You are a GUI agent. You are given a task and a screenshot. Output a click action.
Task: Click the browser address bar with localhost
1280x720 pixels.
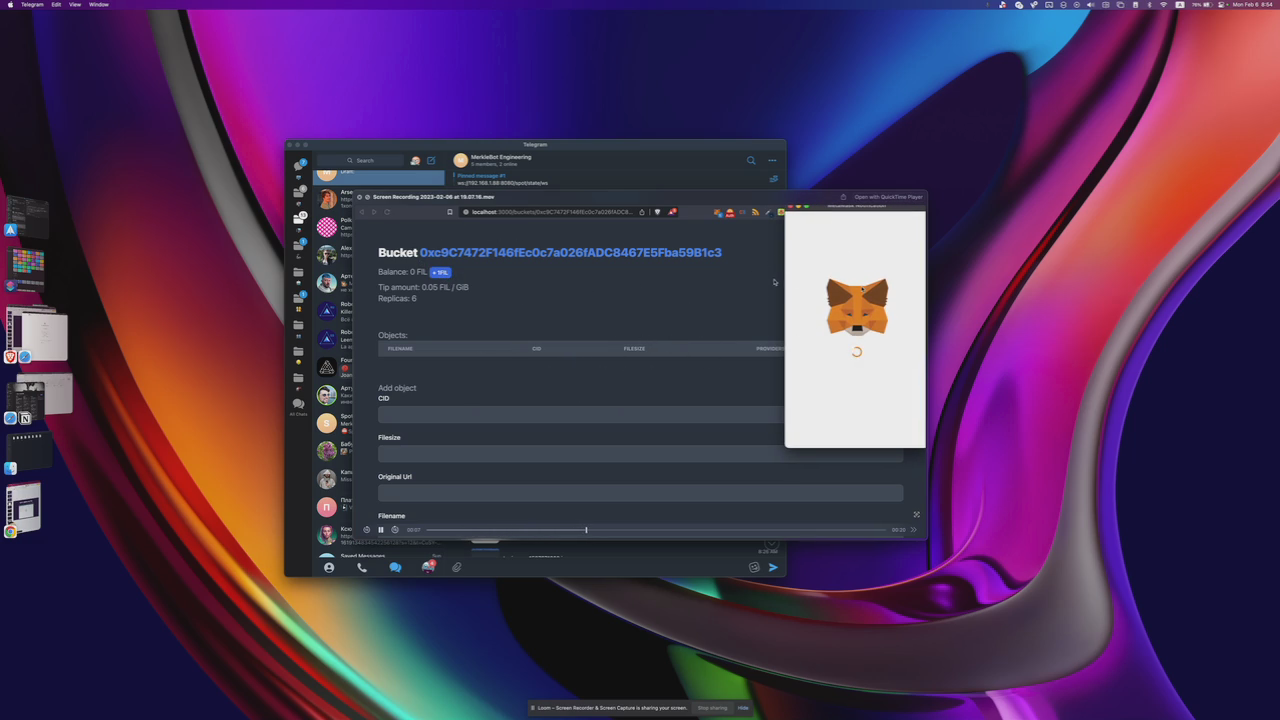pyautogui.click(x=550, y=212)
